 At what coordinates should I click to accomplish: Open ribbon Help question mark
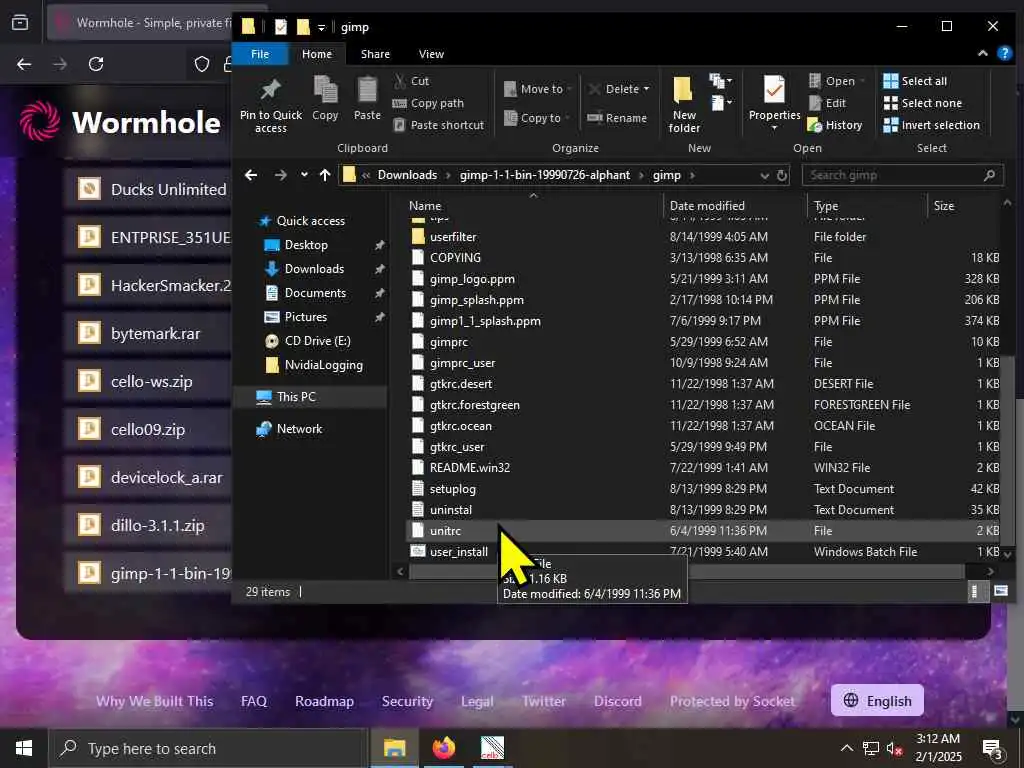coord(1004,54)
